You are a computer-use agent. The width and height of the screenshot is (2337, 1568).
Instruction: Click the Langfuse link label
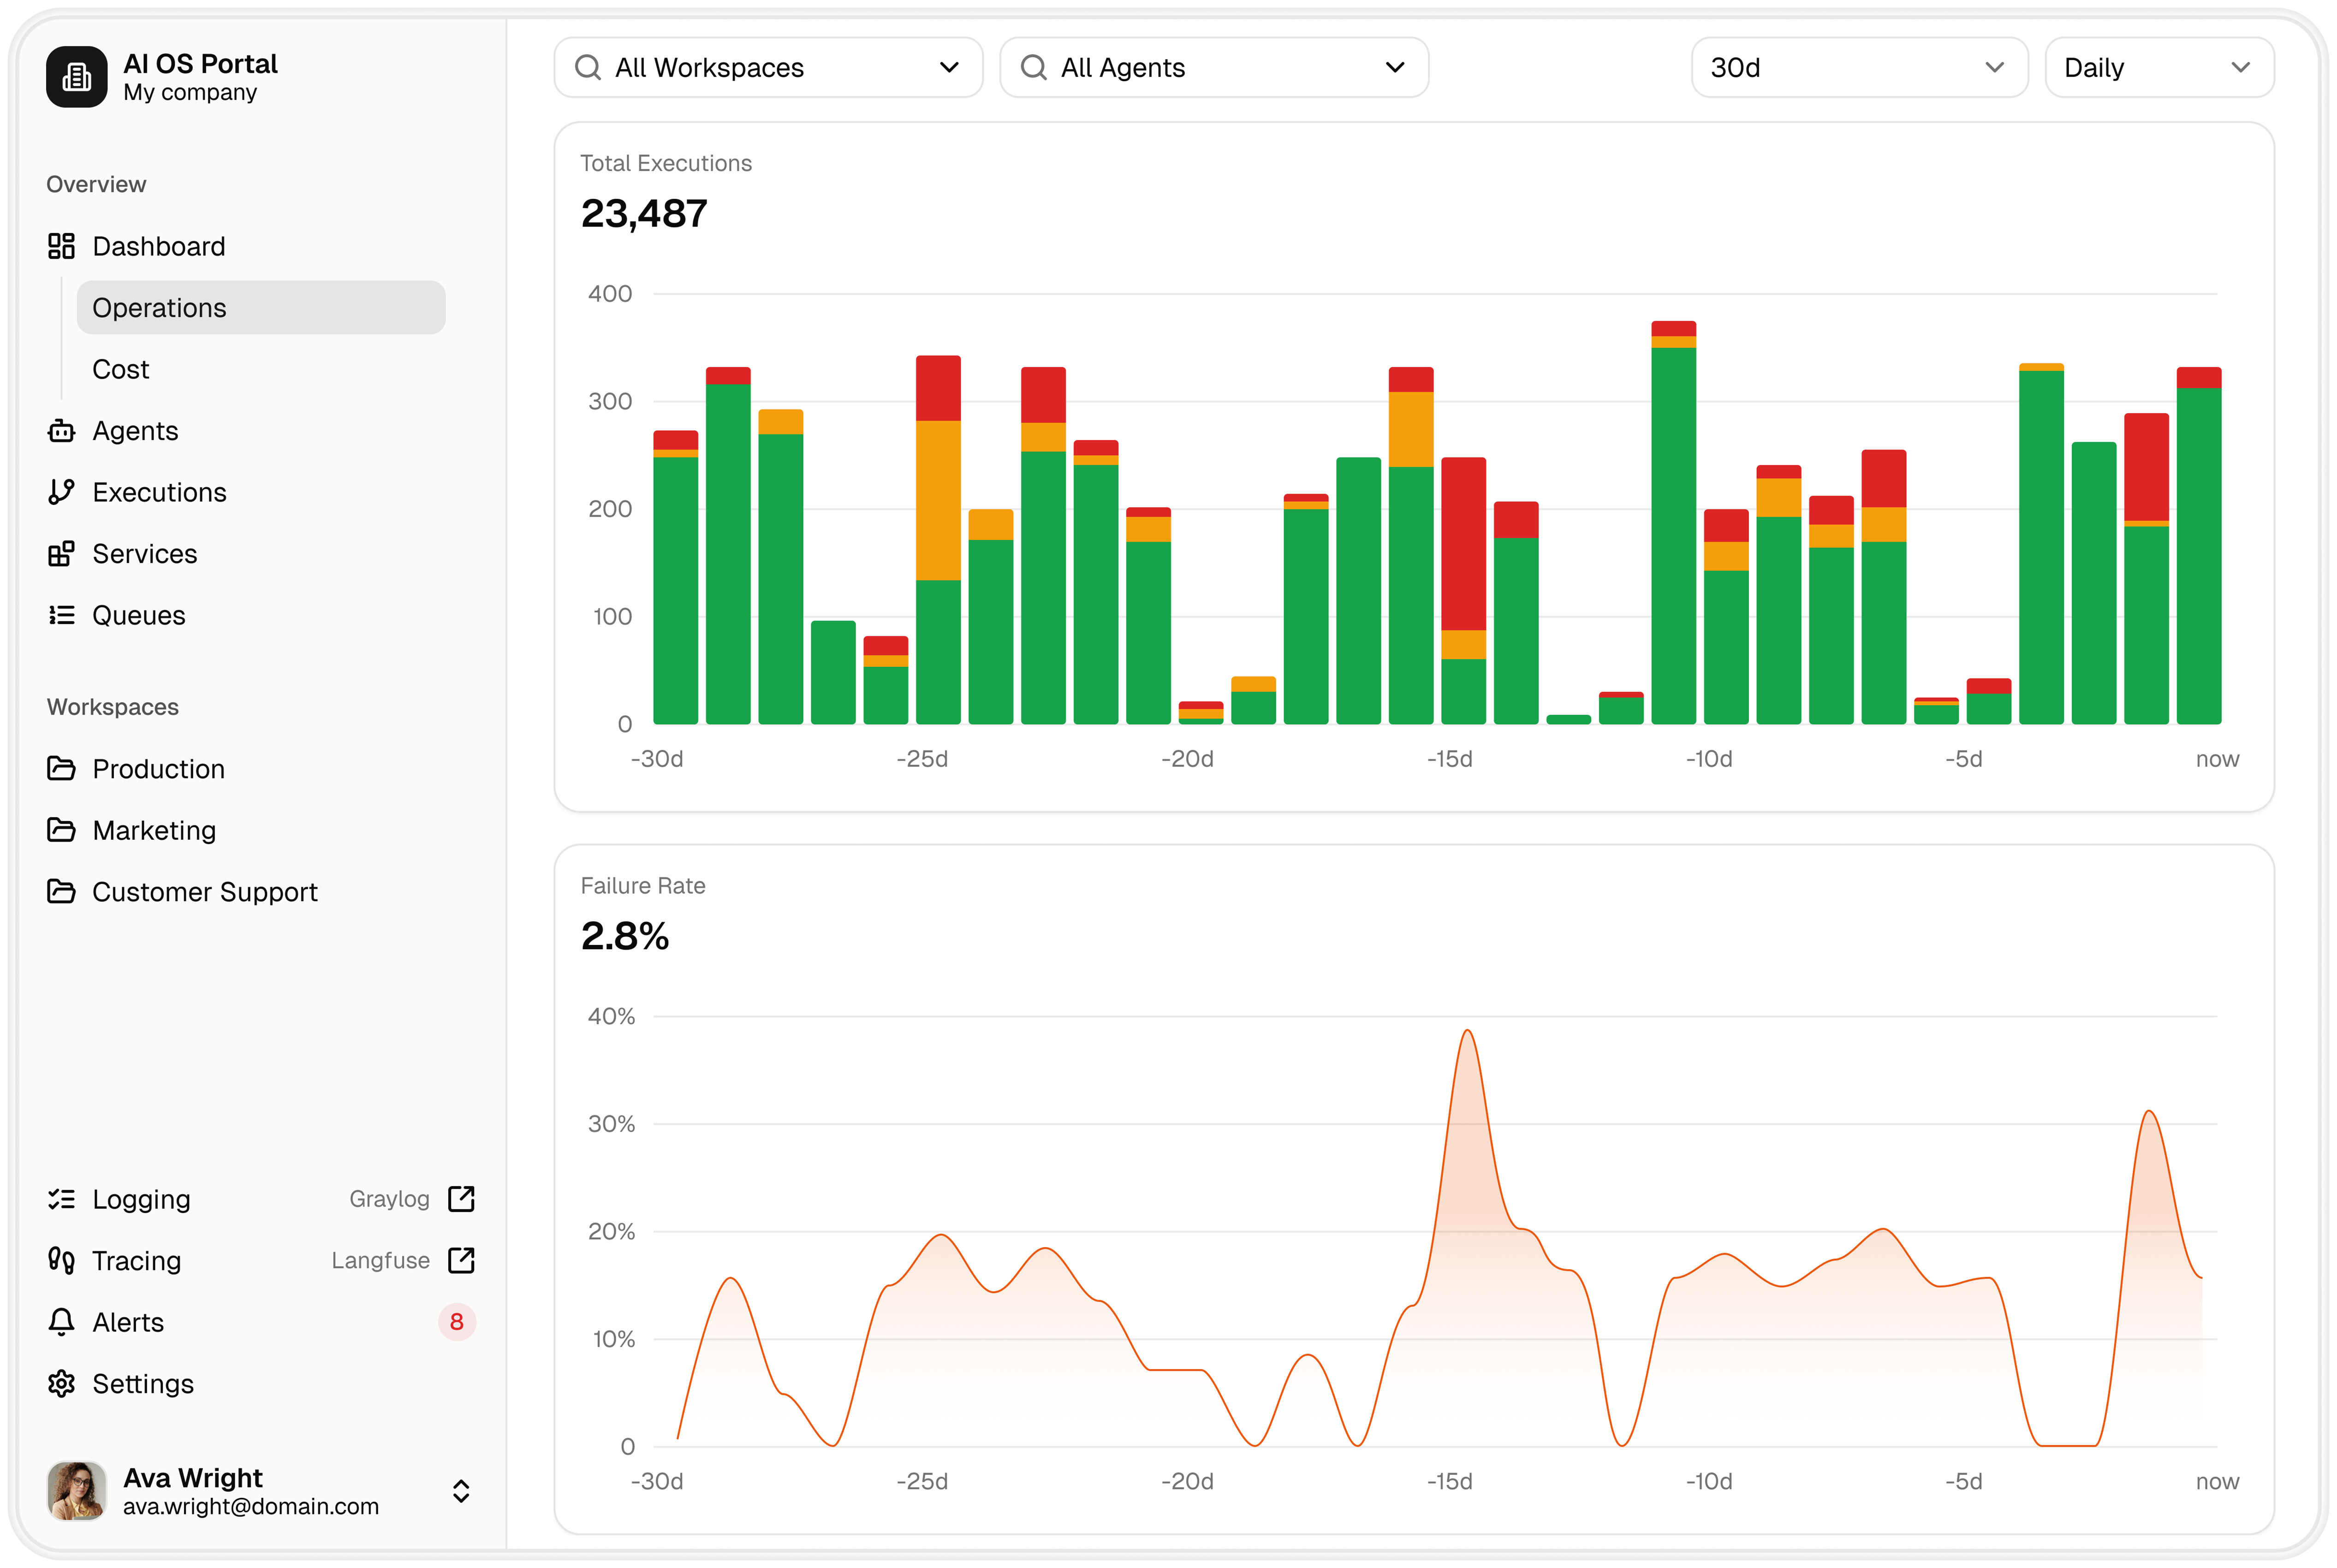click(x=380, y=1260)
